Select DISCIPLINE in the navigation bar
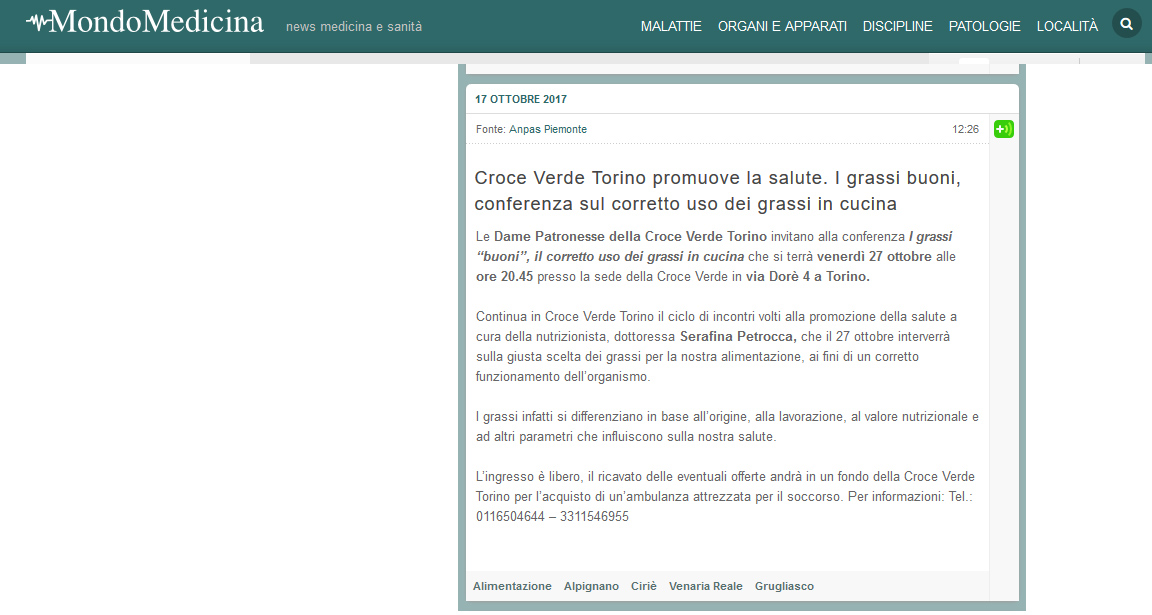This screenshot has height=615, width=1152. click(897, 26)
